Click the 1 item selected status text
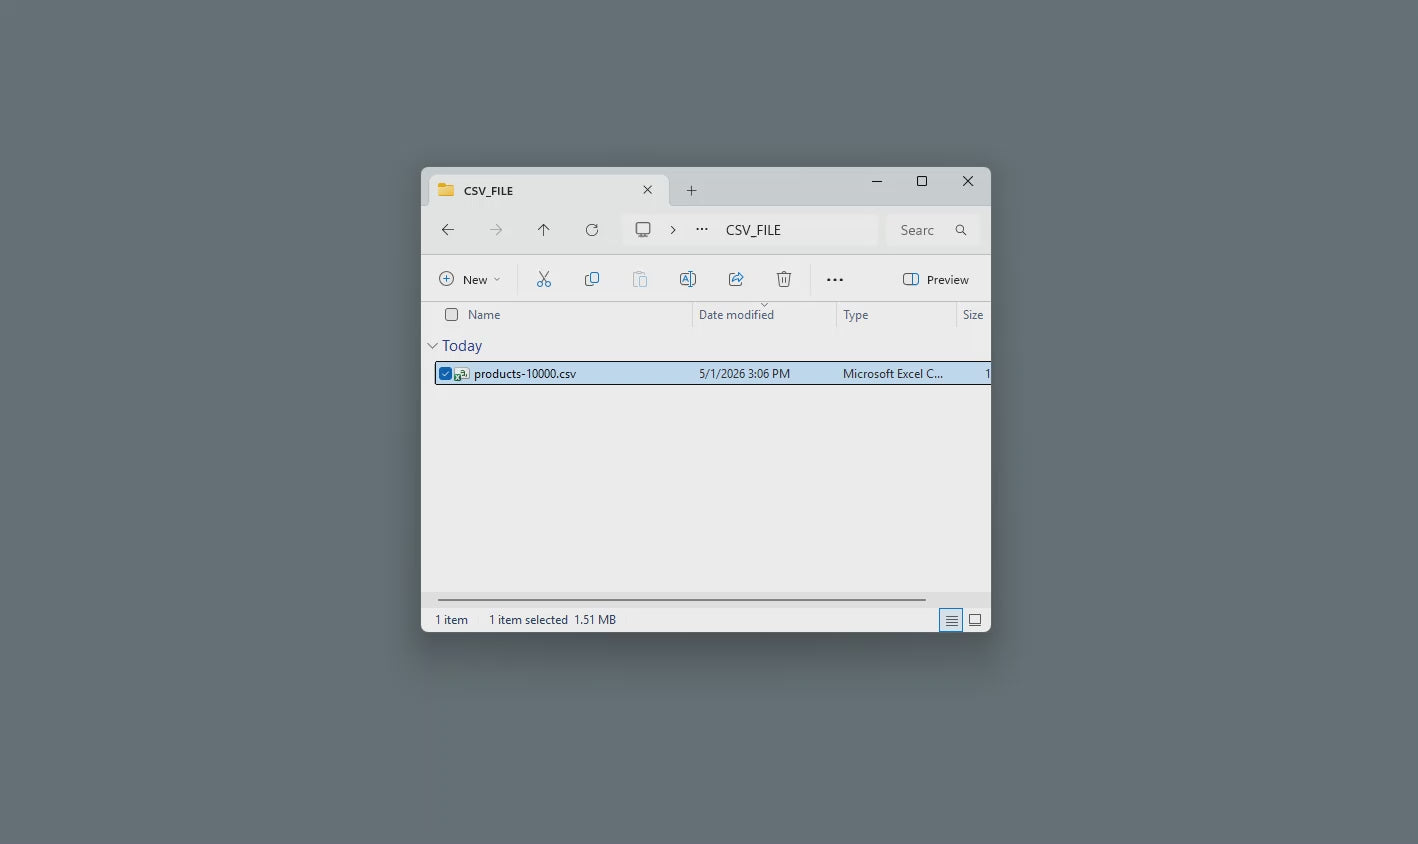Viewport: 1418px width, 844px height. coord(528,620)
